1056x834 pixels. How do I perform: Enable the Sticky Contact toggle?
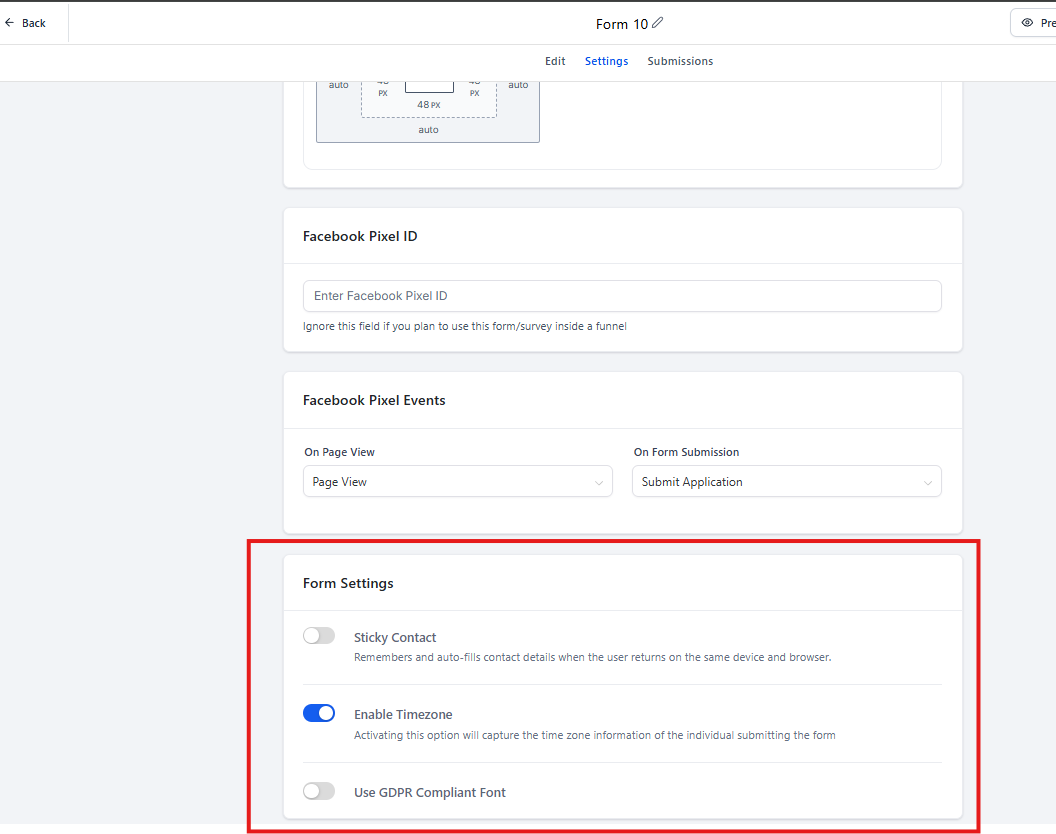pos(319,636)
